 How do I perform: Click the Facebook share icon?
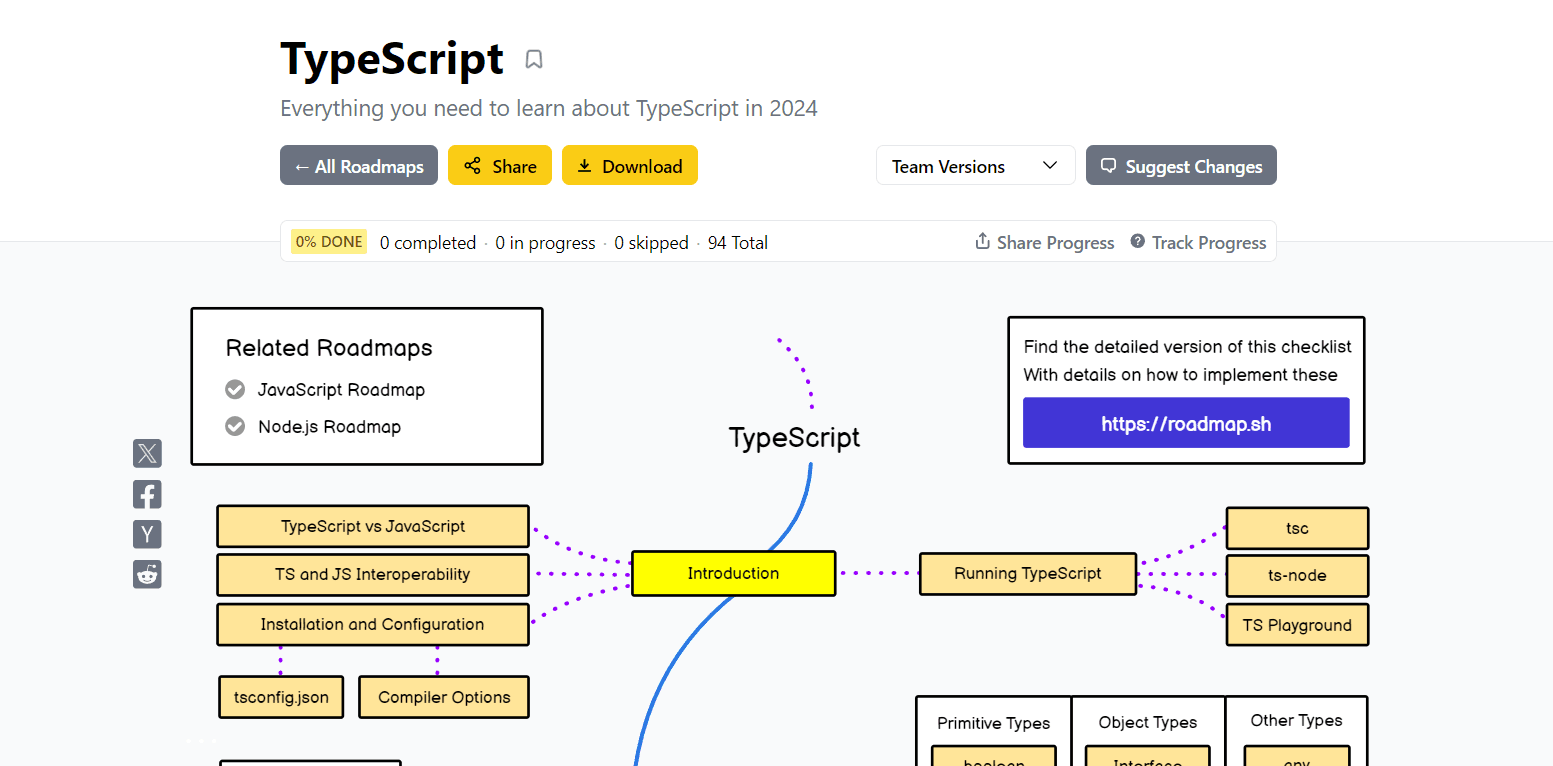click(147, 494)
